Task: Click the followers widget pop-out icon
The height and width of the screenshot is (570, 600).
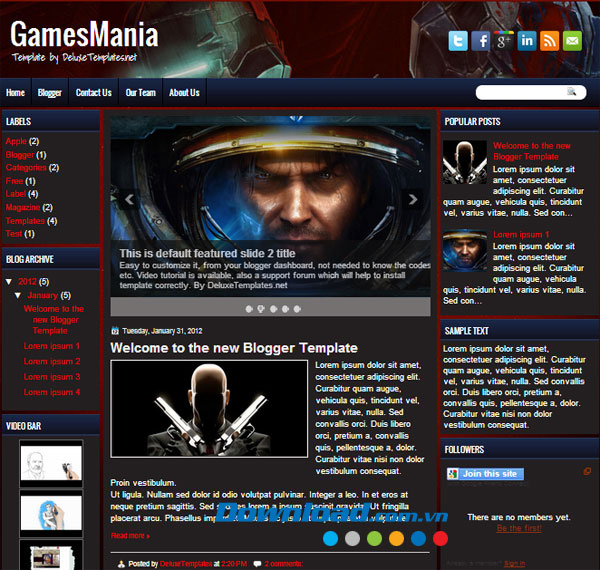Action: (587, 471)
